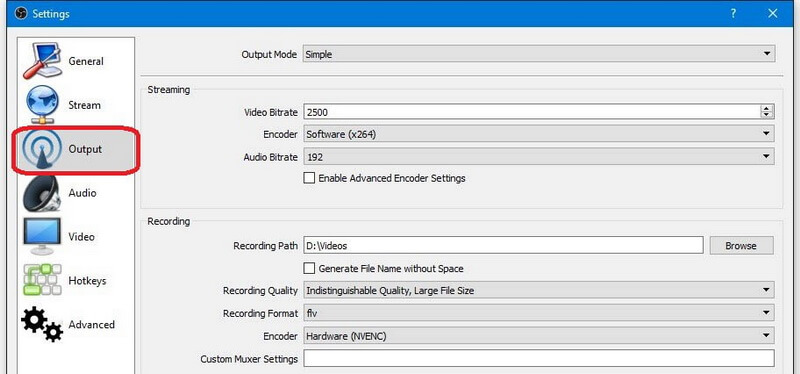This screenshot has height=374, width=800.
Task: Expand the Recording Quality dropdown
Action: coord(539,290)
